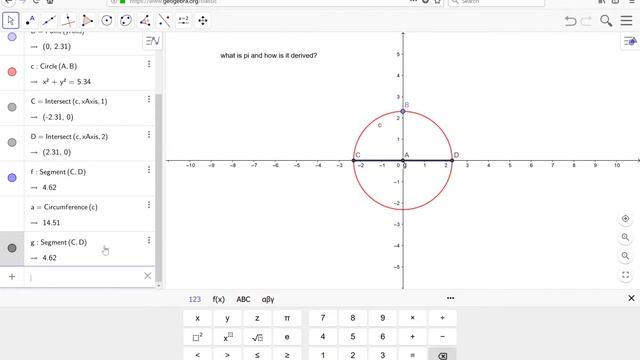Click the algebra panel scrollbar
Screen dimensions: 640x360
click(159, 188)
